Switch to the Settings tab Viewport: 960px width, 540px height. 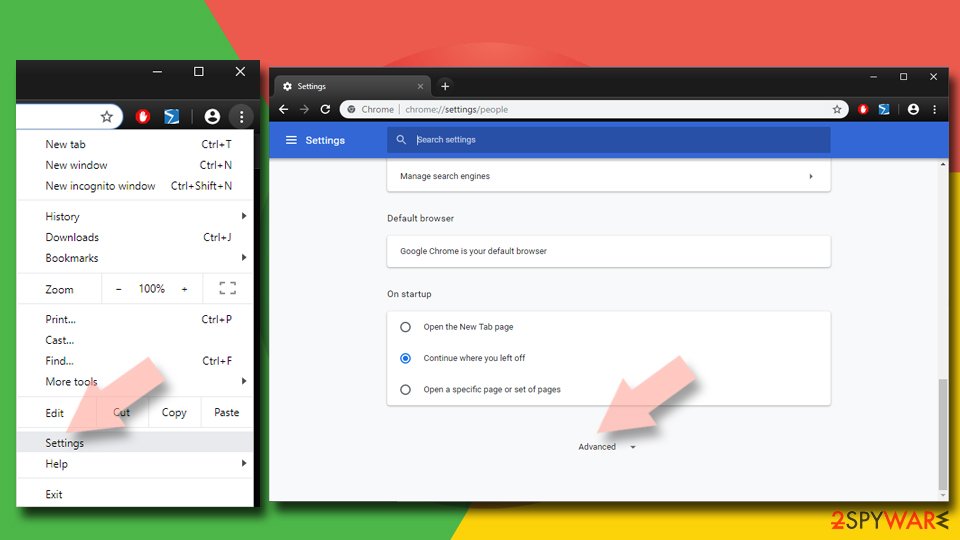pyautogui.click(x=352, y=86)
